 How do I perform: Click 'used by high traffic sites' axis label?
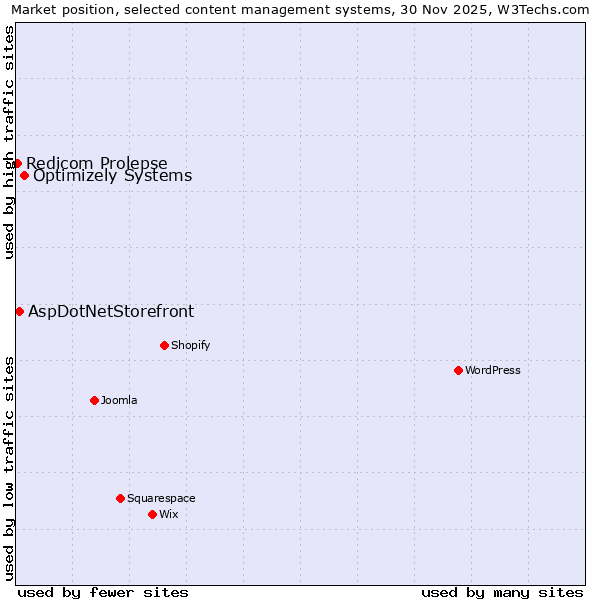pos(8,142)
